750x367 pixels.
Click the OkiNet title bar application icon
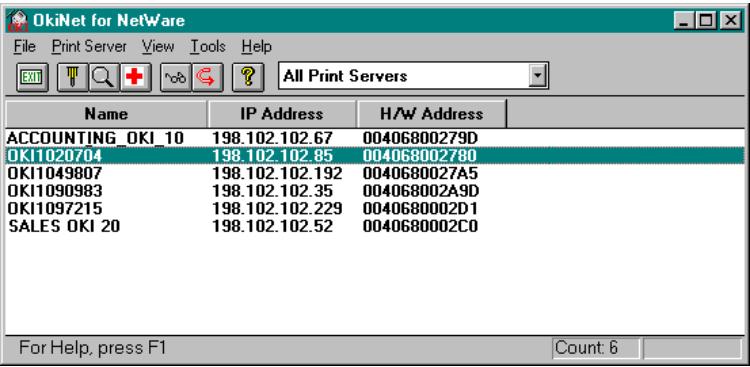(x=18, y=21)
